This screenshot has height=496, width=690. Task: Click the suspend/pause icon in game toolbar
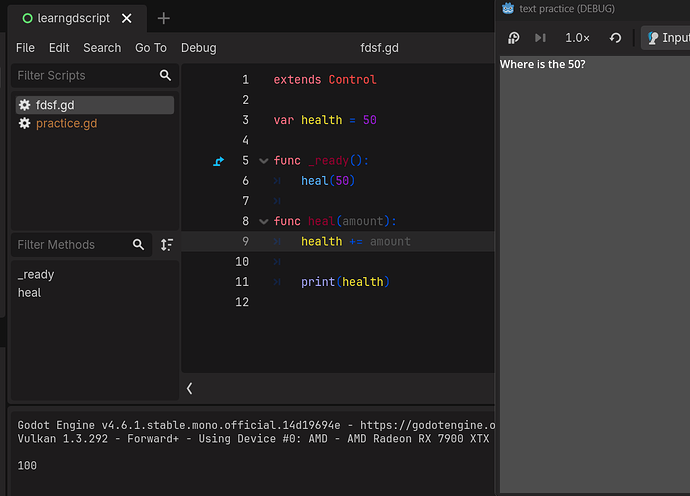pyautogui.click(x=513, y=38)
